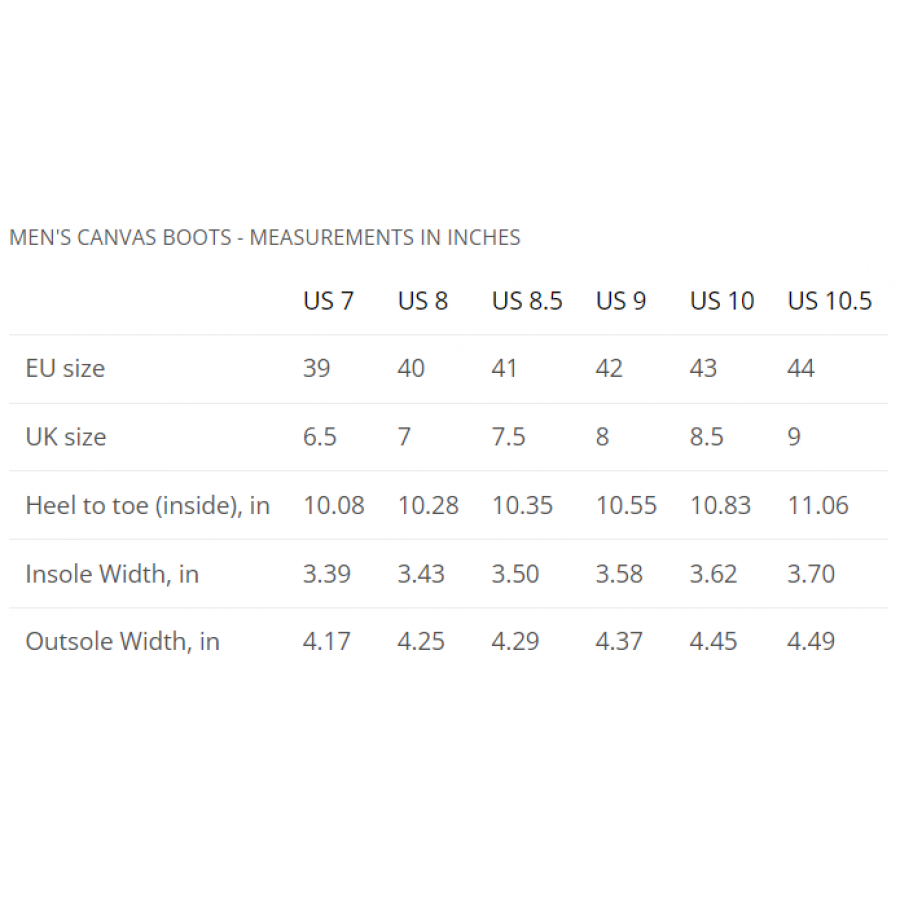Select heel to toe value 10.83
The image size is (900, 900).
pos(720,506)
